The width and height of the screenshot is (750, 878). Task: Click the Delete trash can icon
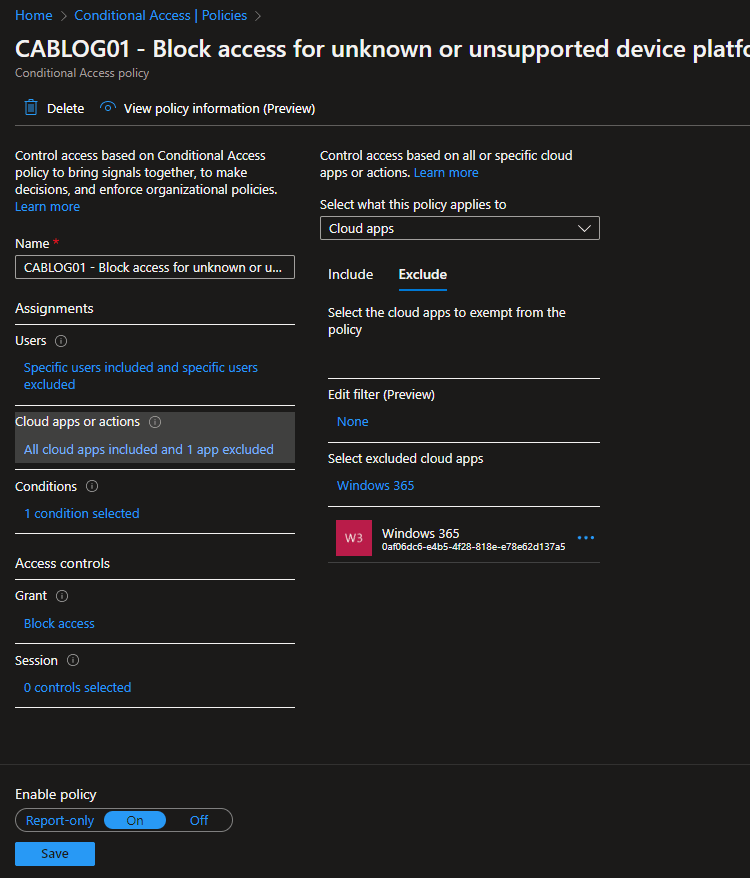click(31, 108)
